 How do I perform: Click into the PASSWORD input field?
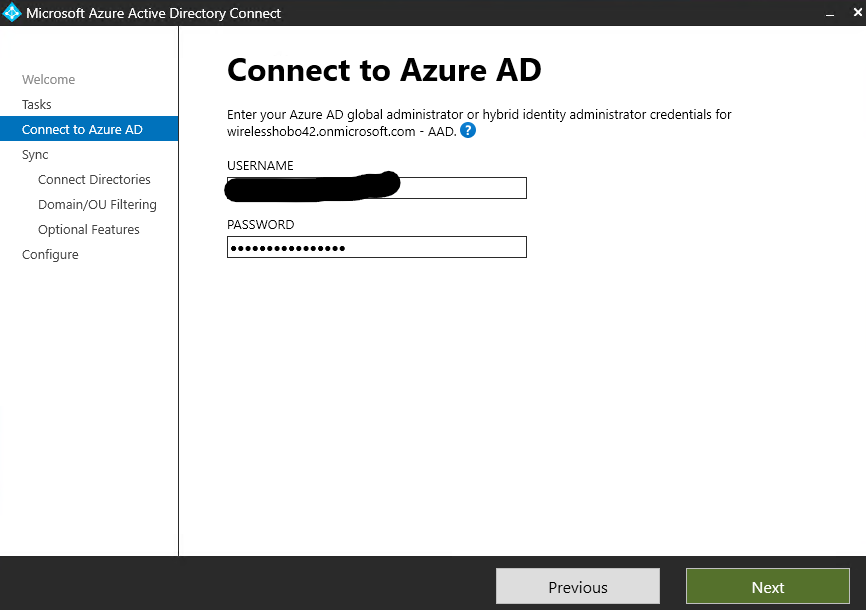pos(376,247)
